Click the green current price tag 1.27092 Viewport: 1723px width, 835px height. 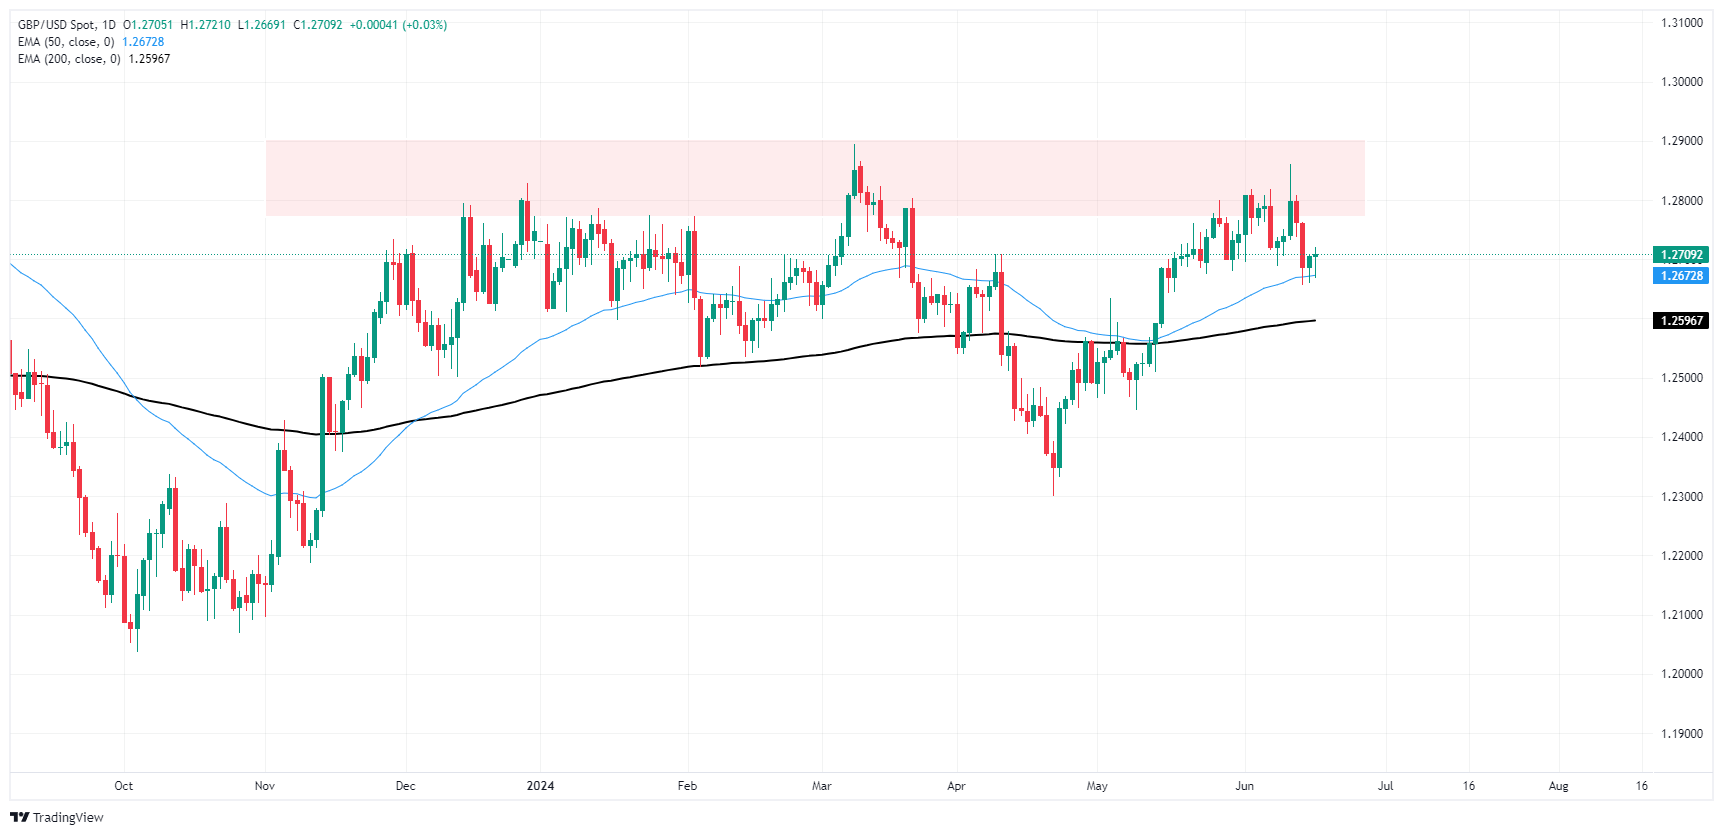(x=1681, y=255)
